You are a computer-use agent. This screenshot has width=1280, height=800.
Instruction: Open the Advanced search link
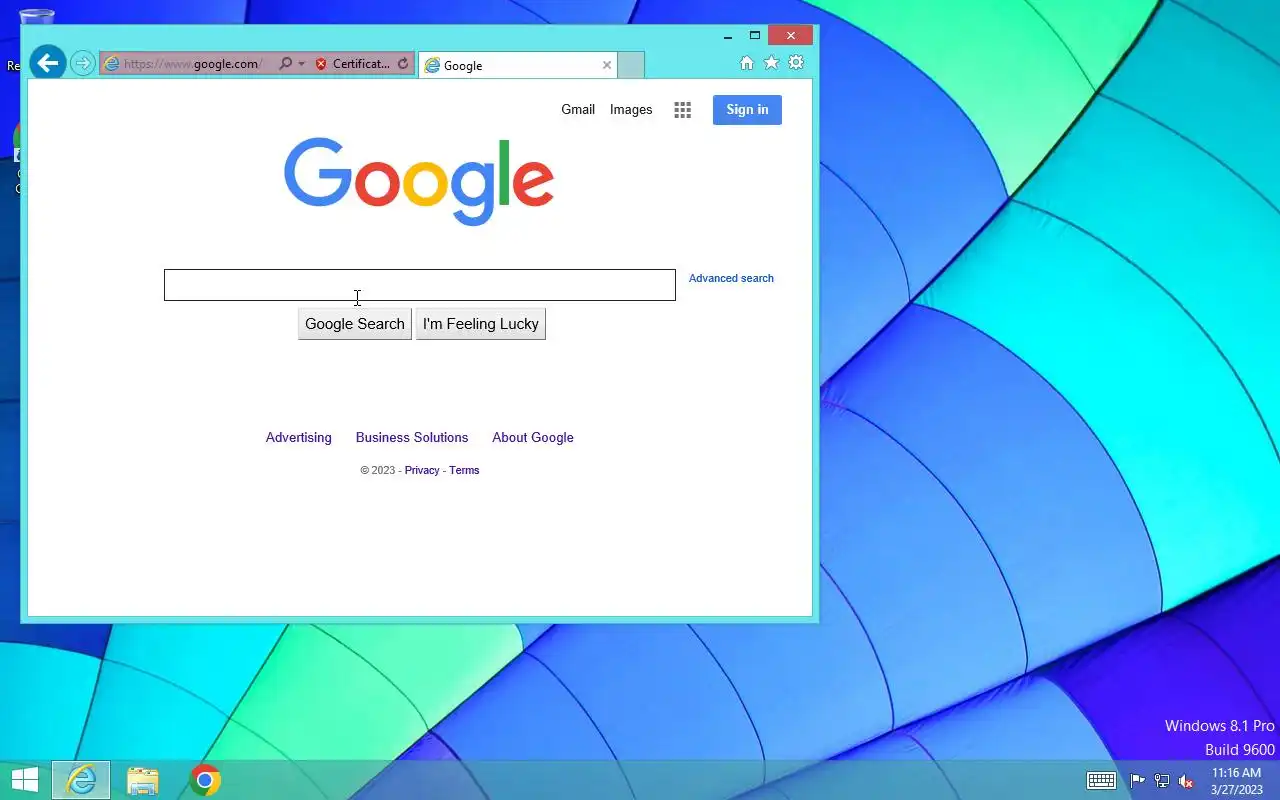(731, 278)
